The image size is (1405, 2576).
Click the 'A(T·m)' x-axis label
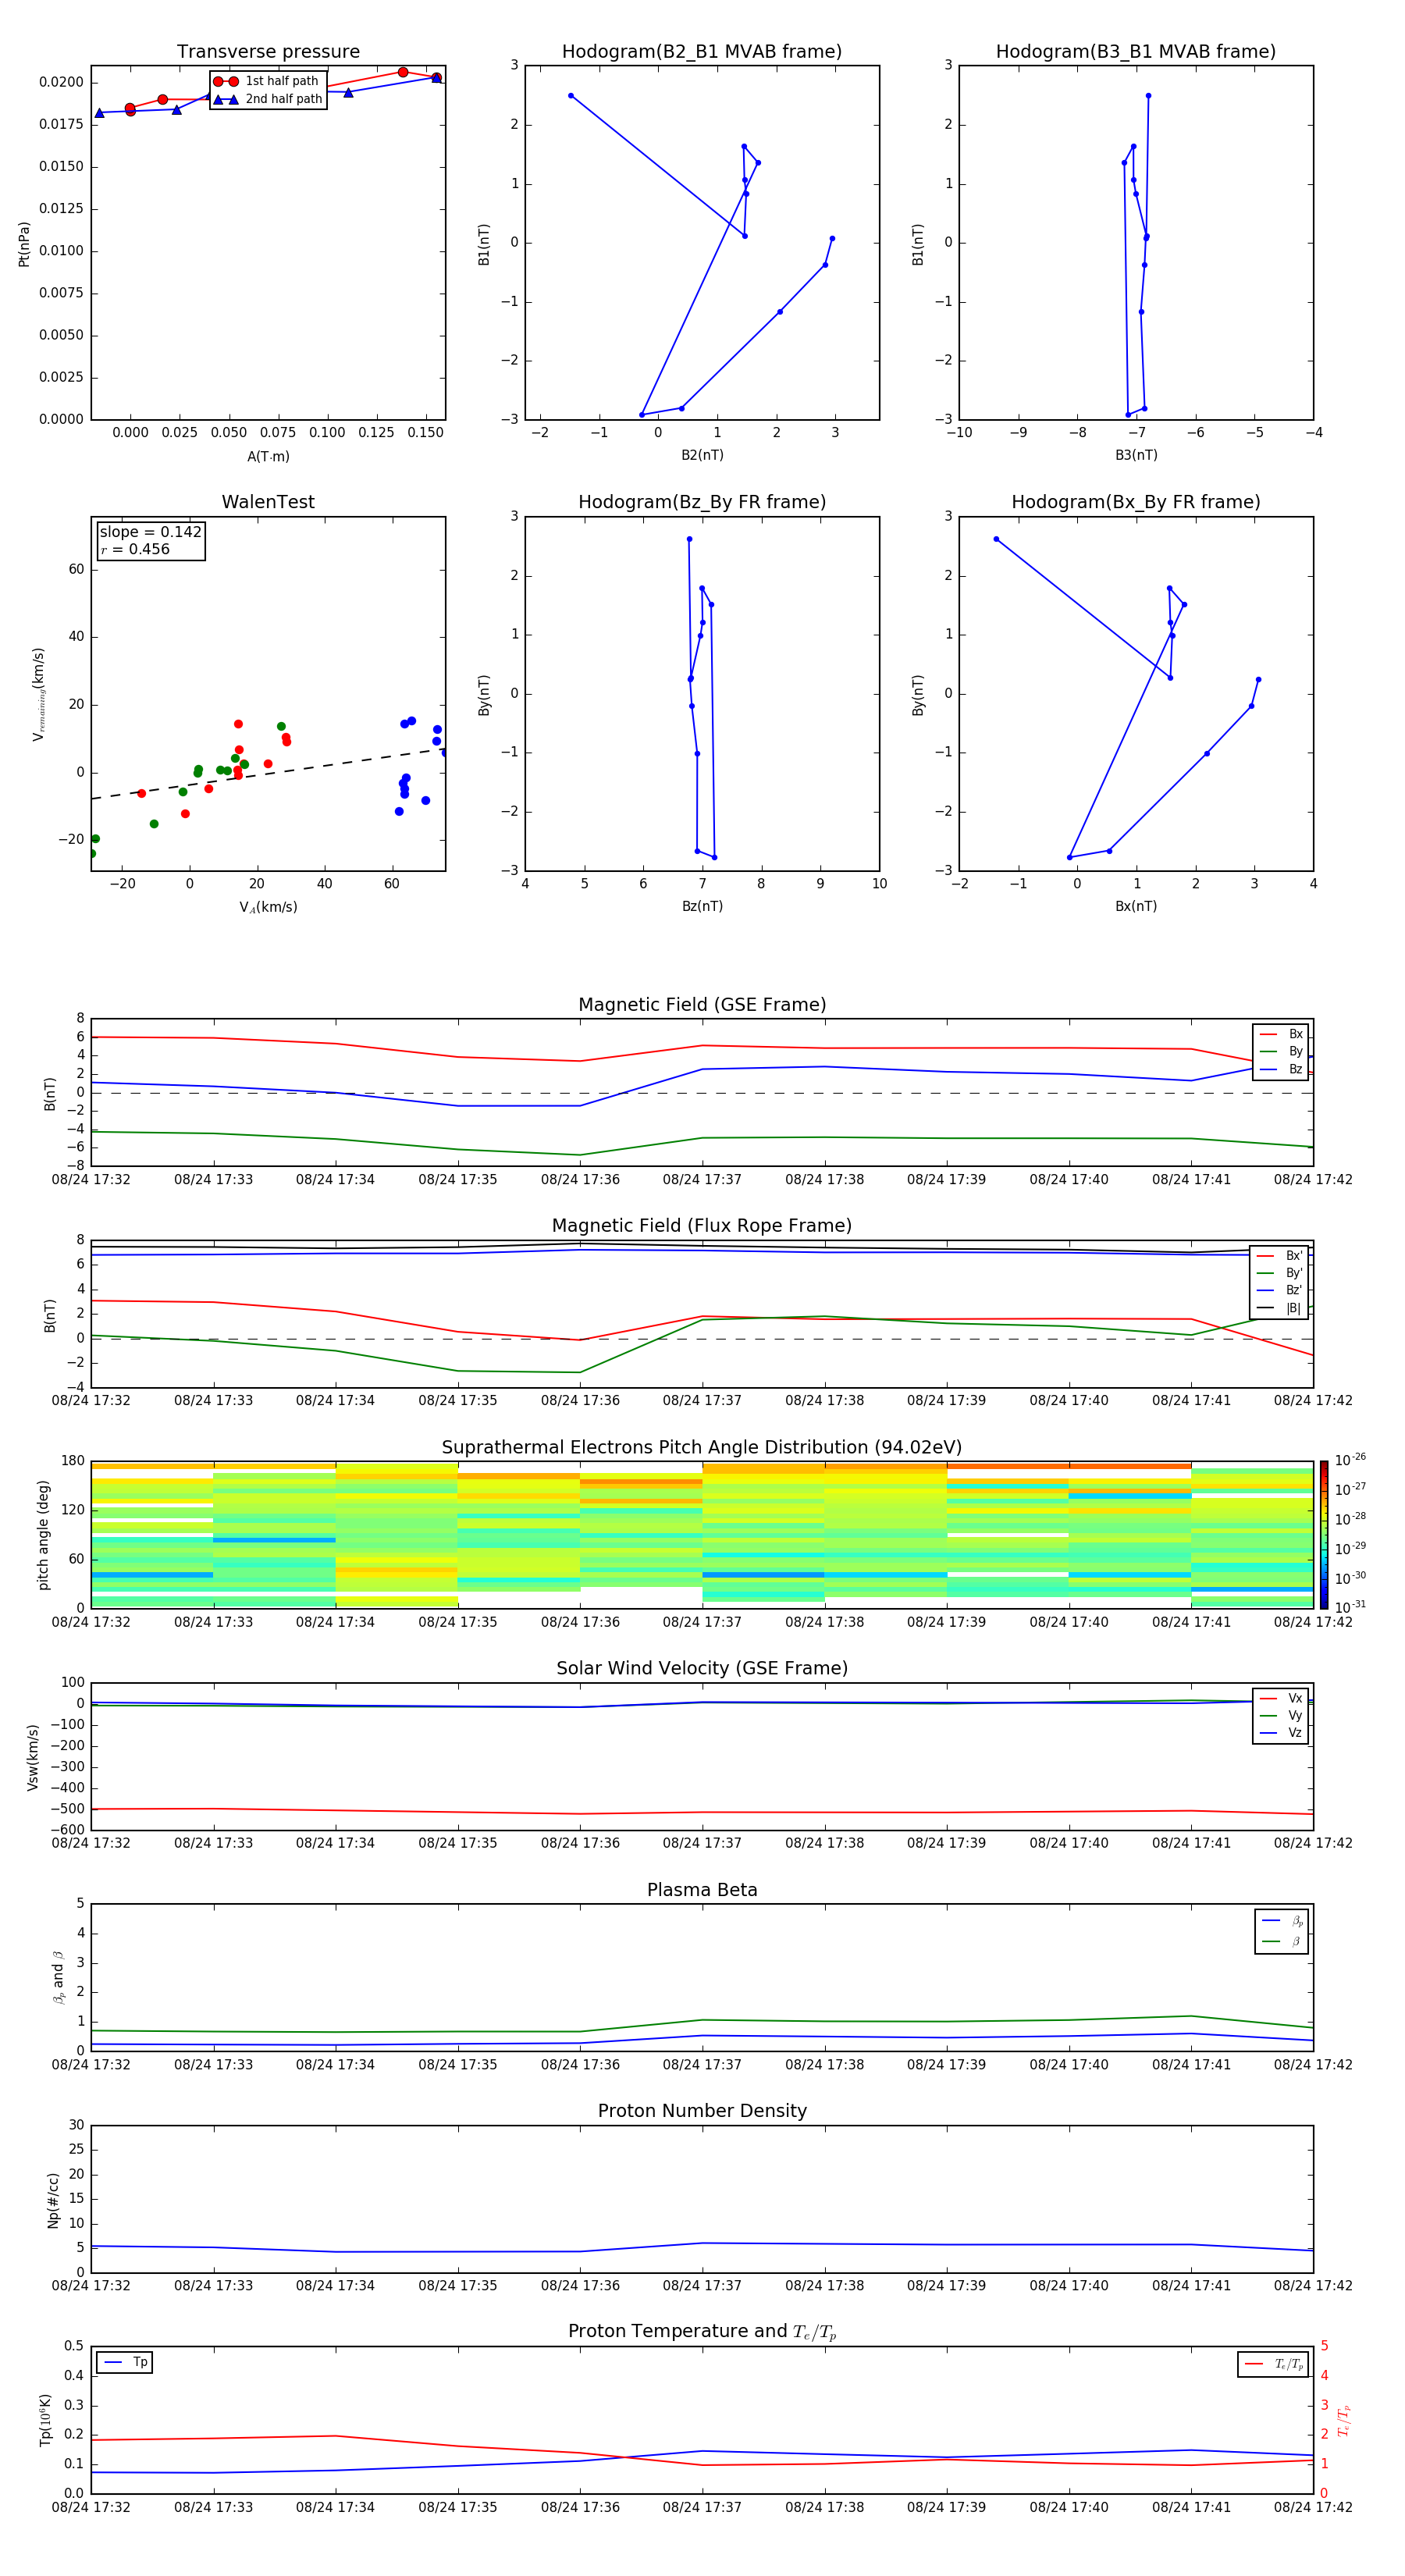(x=268, y=457)
